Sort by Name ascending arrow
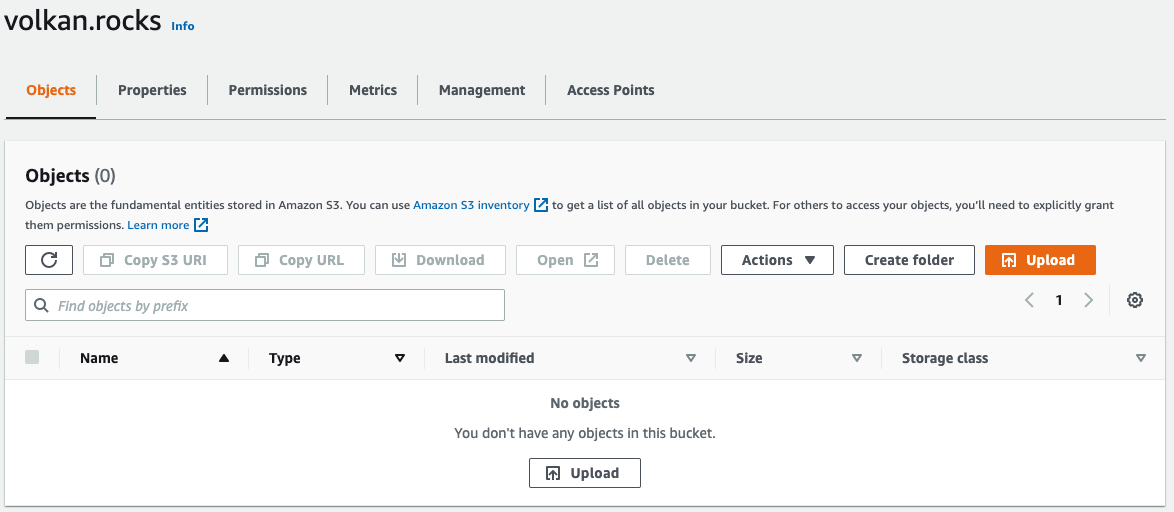This screenshot has height=512, width=1174. tap(223, 358)
